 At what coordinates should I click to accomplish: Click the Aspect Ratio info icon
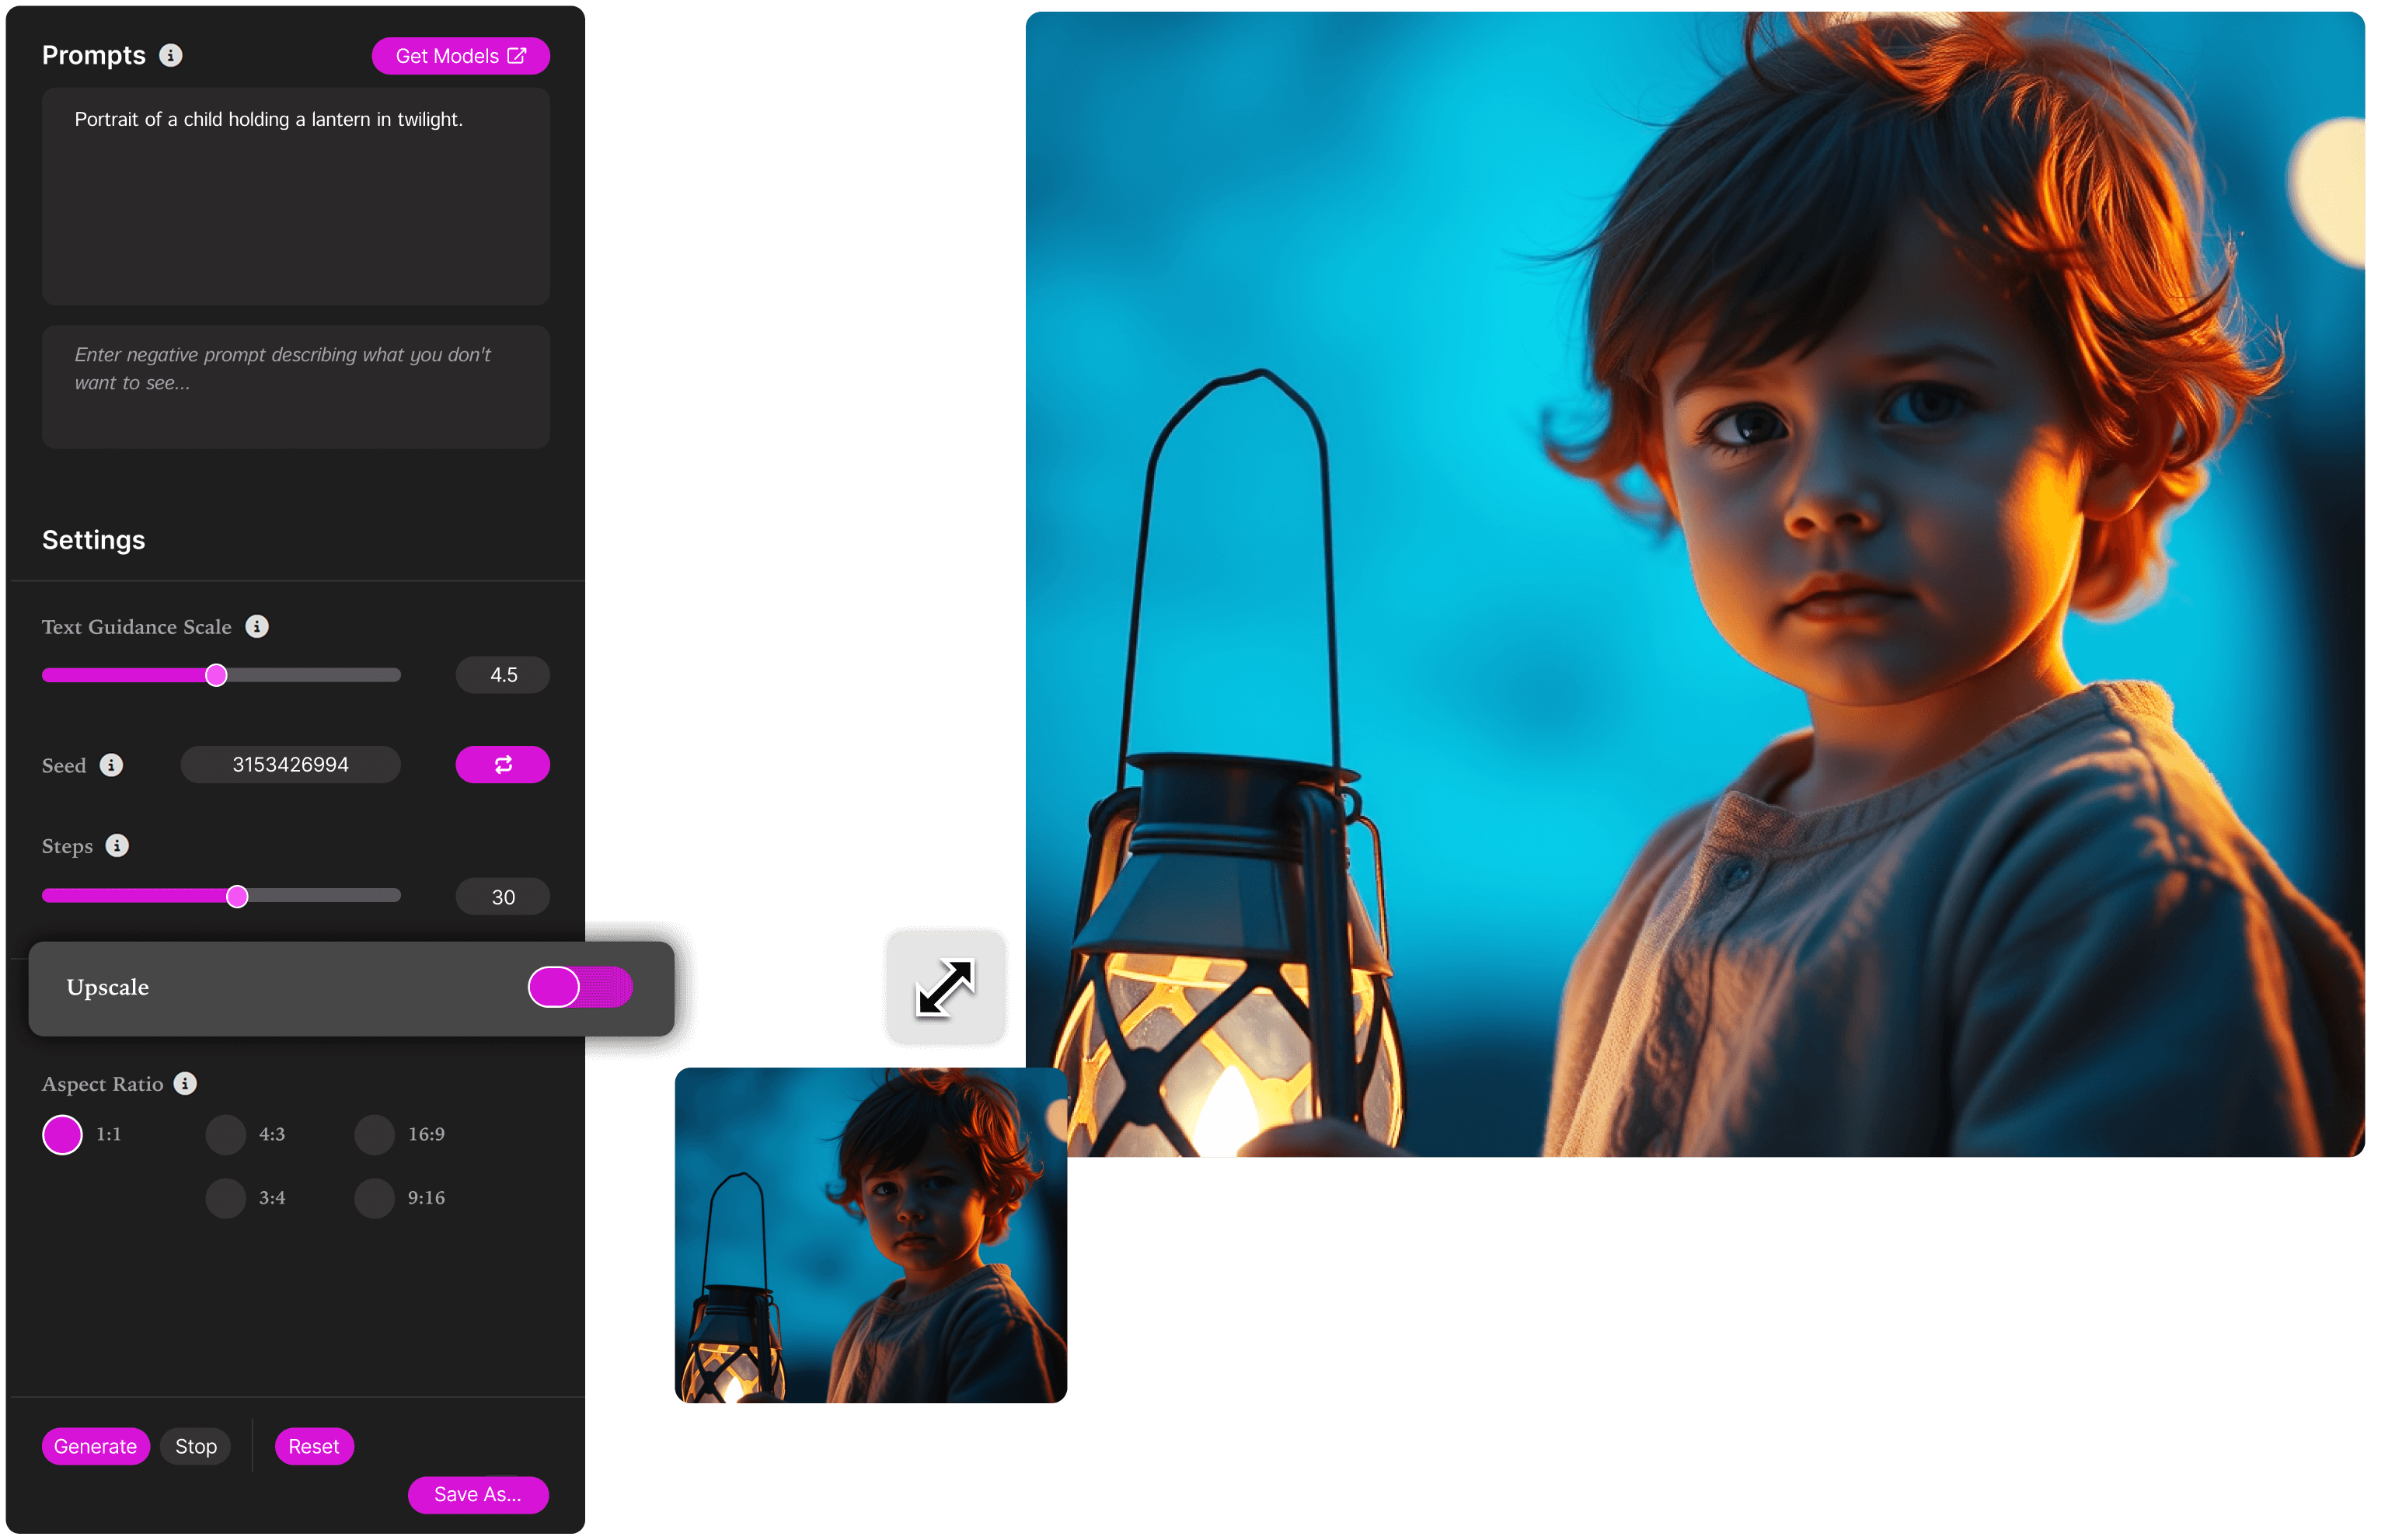(186, 1083)
